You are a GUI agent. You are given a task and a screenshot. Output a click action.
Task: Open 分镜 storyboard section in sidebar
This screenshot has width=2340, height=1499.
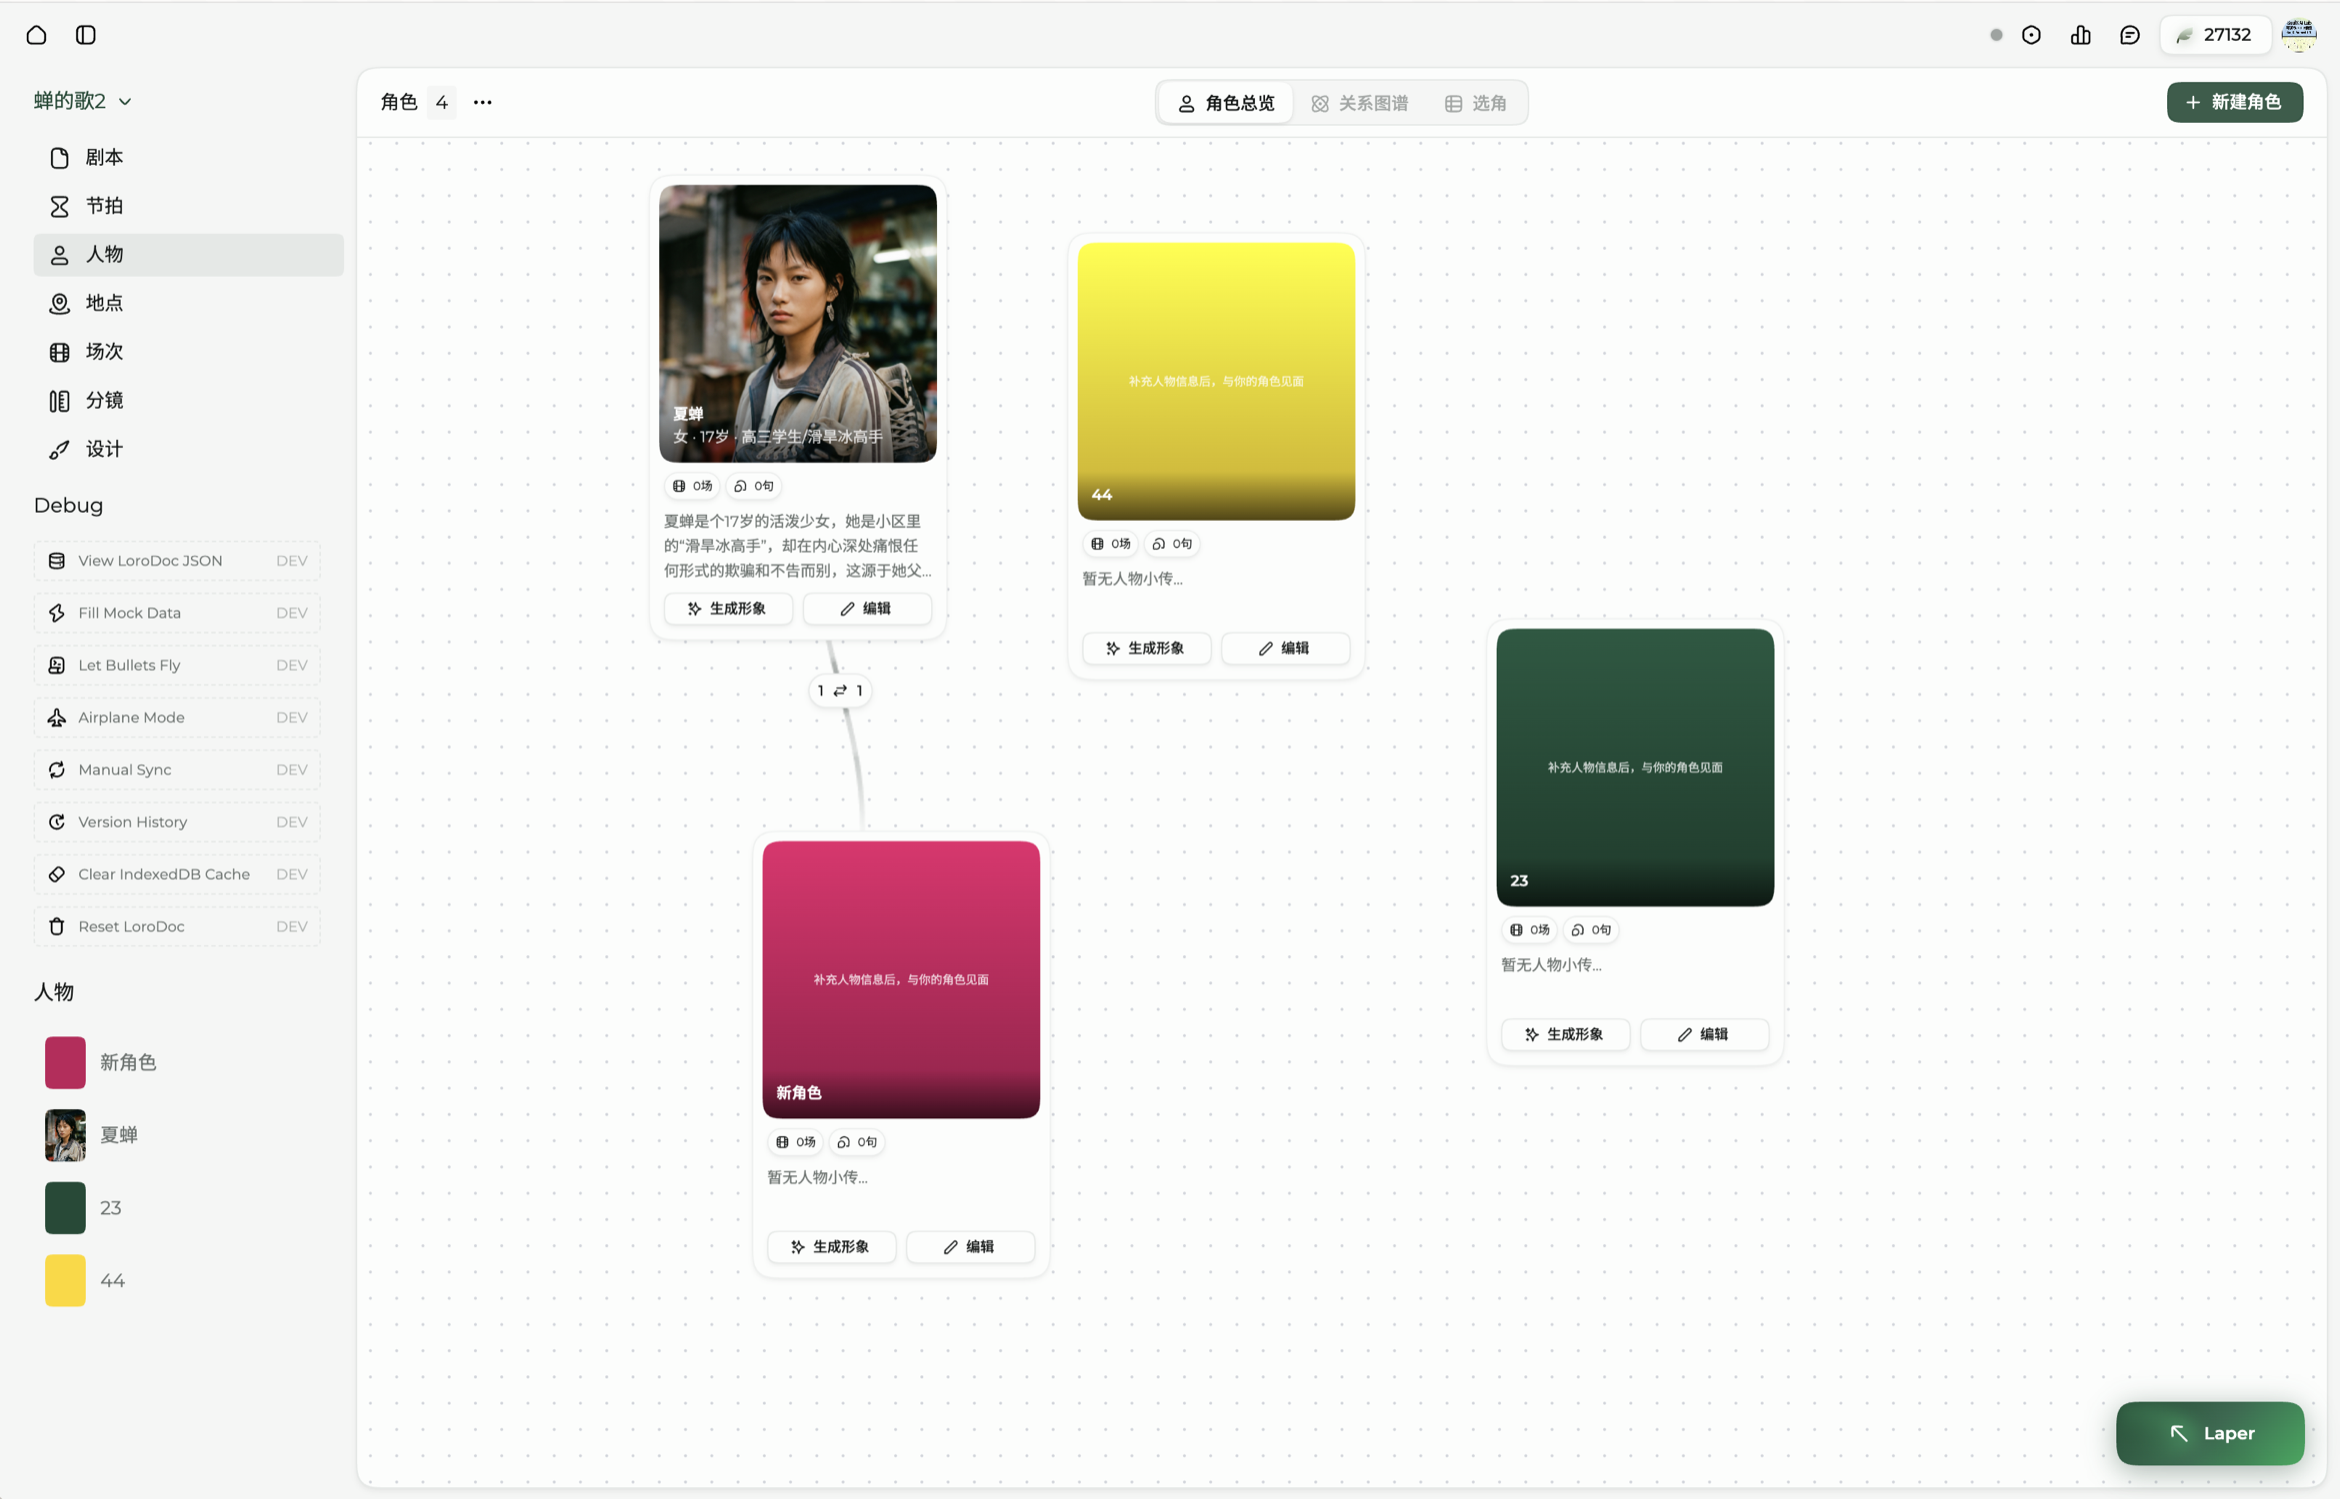click(x=104, y=400)
